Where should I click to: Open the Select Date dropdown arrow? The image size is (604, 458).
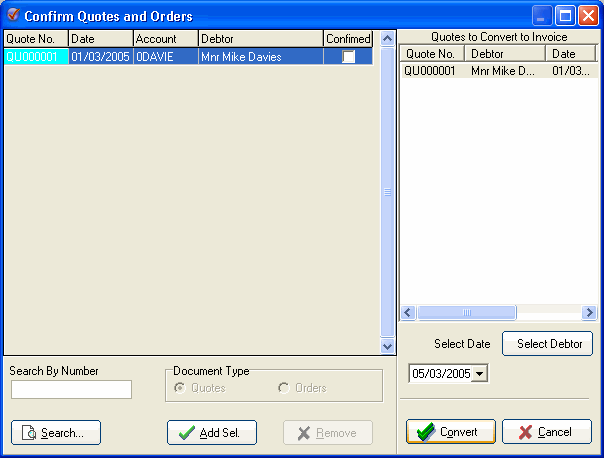pos(480,373)
